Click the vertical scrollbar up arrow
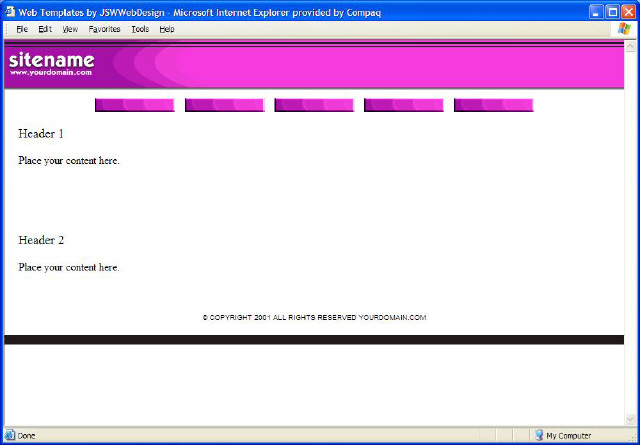The image size is (640, 445). point(630,46)
